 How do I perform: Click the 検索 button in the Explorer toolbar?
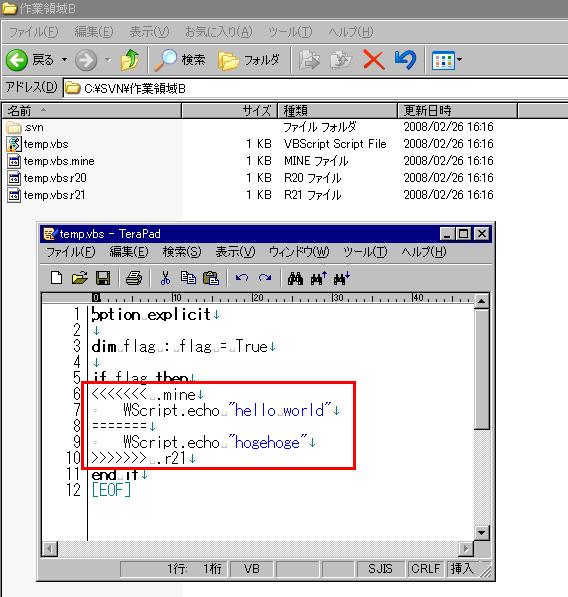pyautogui.click(x=180, y=60)
